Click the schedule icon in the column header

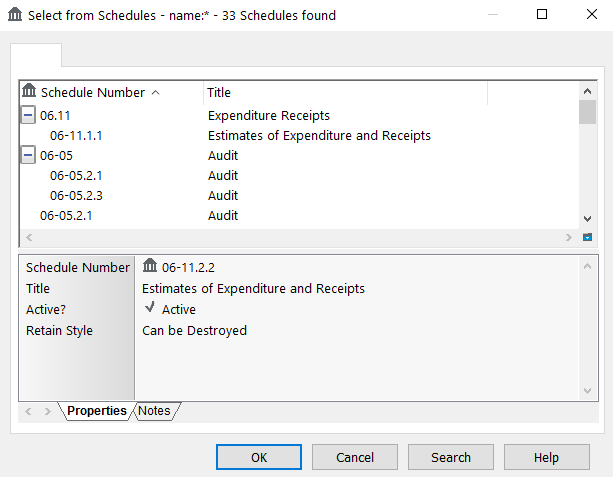(x=29, y=92)
